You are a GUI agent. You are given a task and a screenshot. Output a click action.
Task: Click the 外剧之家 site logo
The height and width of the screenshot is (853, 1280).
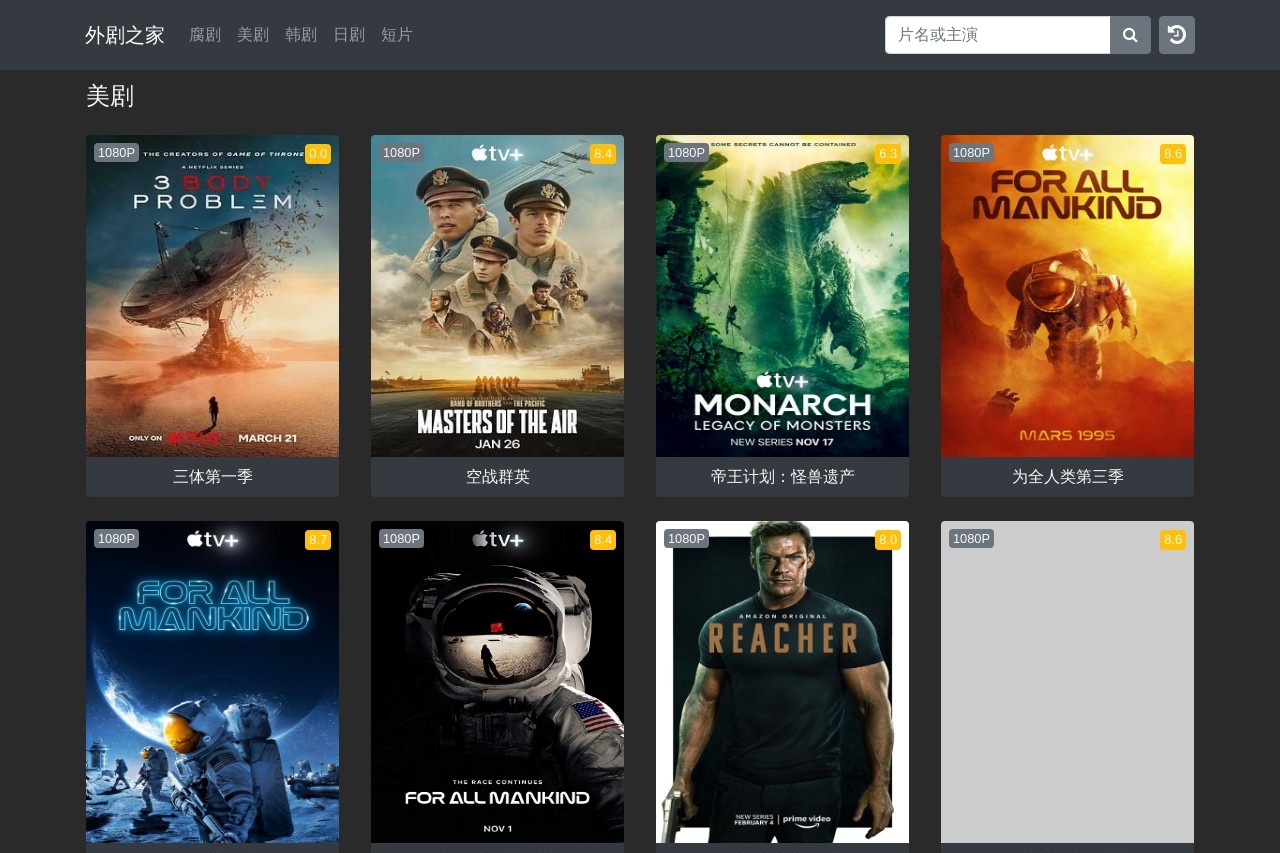point(125,35)
